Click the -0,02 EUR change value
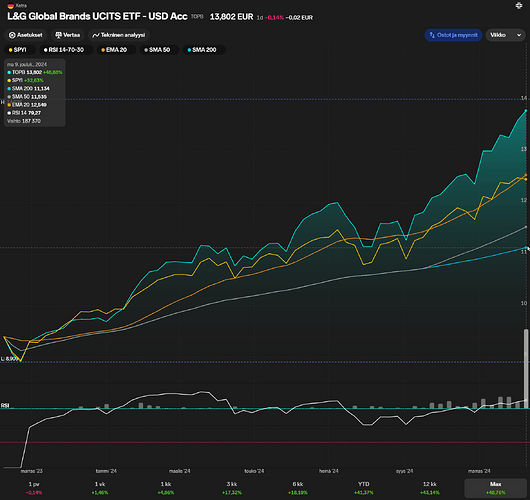 pyautogui.click(x=299, y=18)
